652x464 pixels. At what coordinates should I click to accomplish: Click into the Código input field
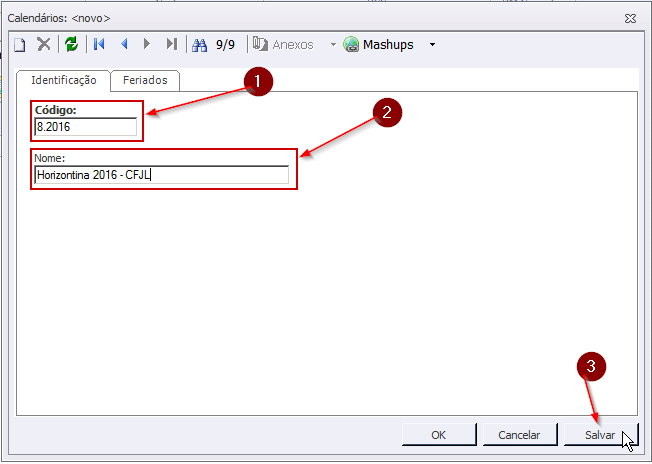point(85,127)
